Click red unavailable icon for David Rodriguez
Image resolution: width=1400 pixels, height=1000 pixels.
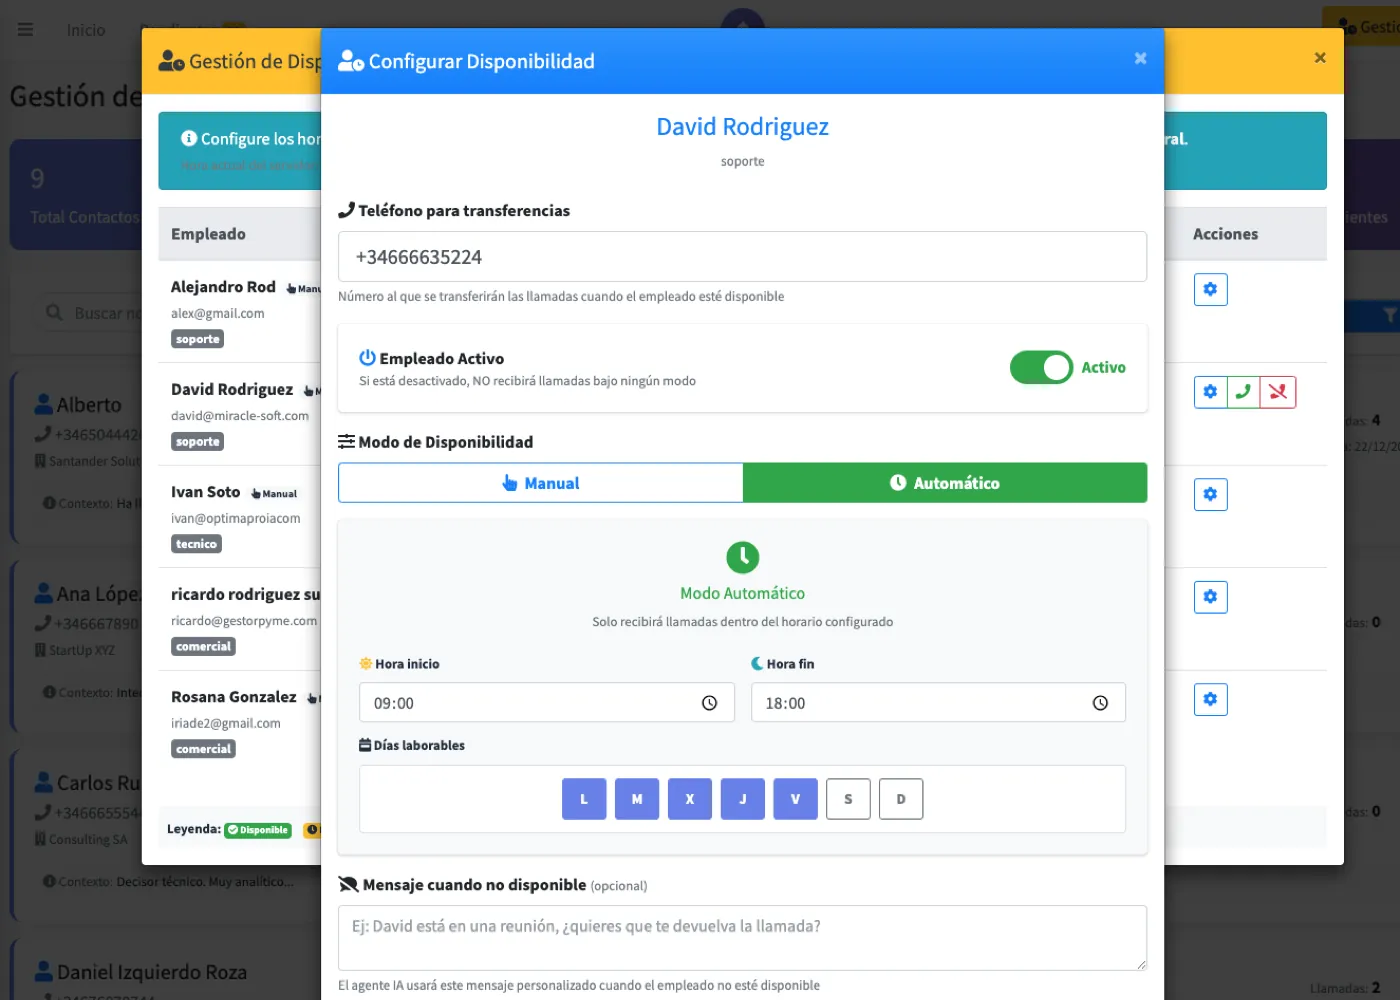[x=1278, y=392]
